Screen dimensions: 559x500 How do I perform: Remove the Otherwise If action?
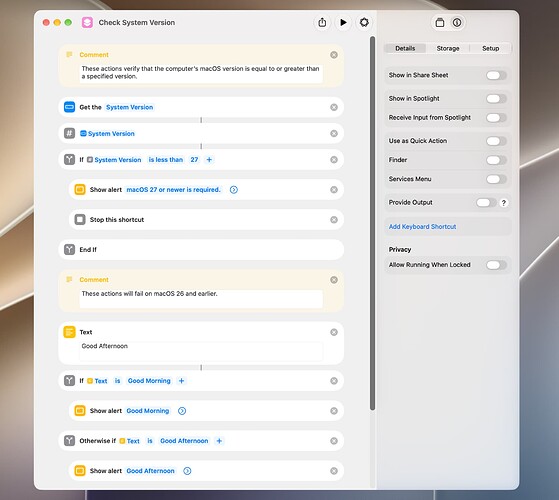point(334,441)
